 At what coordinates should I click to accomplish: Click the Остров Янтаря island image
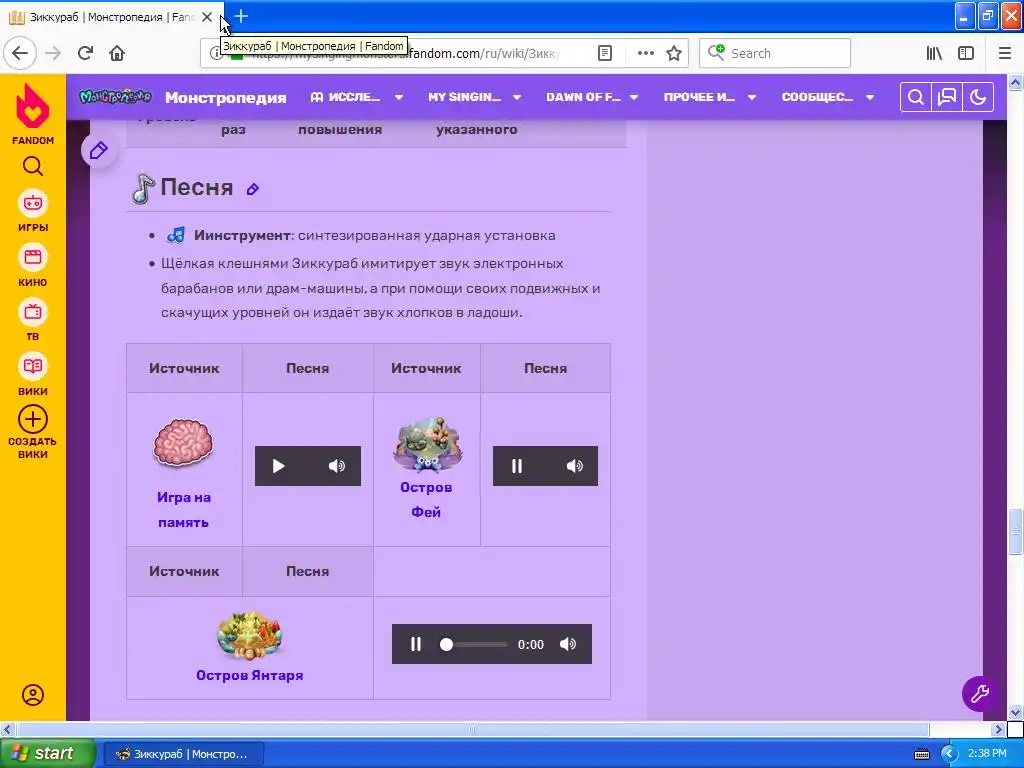[x=249, y=635]
